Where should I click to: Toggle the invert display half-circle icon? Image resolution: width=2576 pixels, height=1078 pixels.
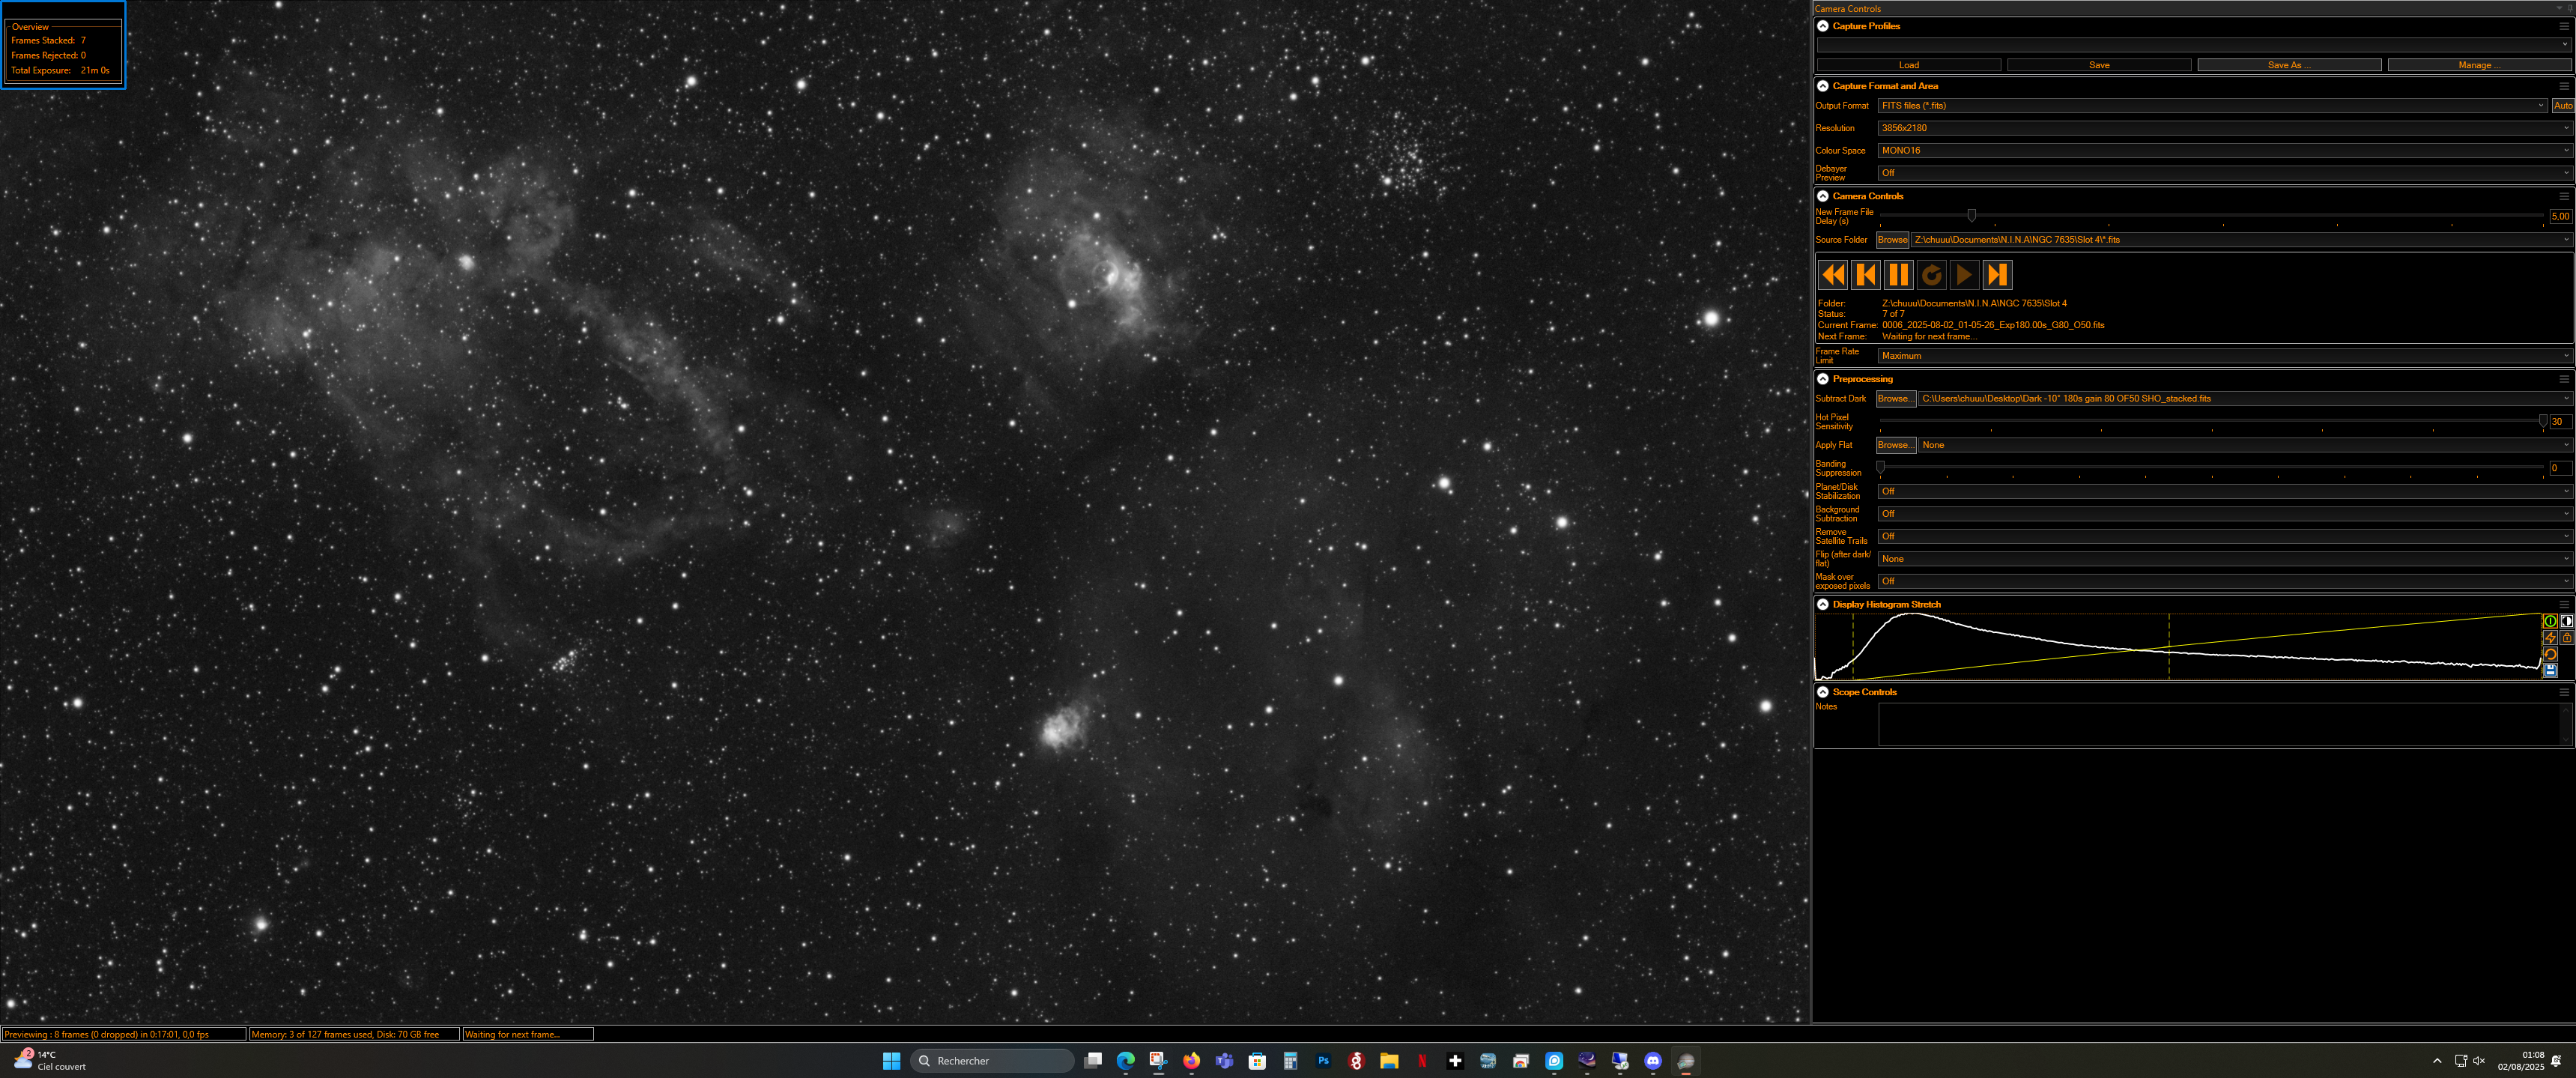tap(2566, 621)
